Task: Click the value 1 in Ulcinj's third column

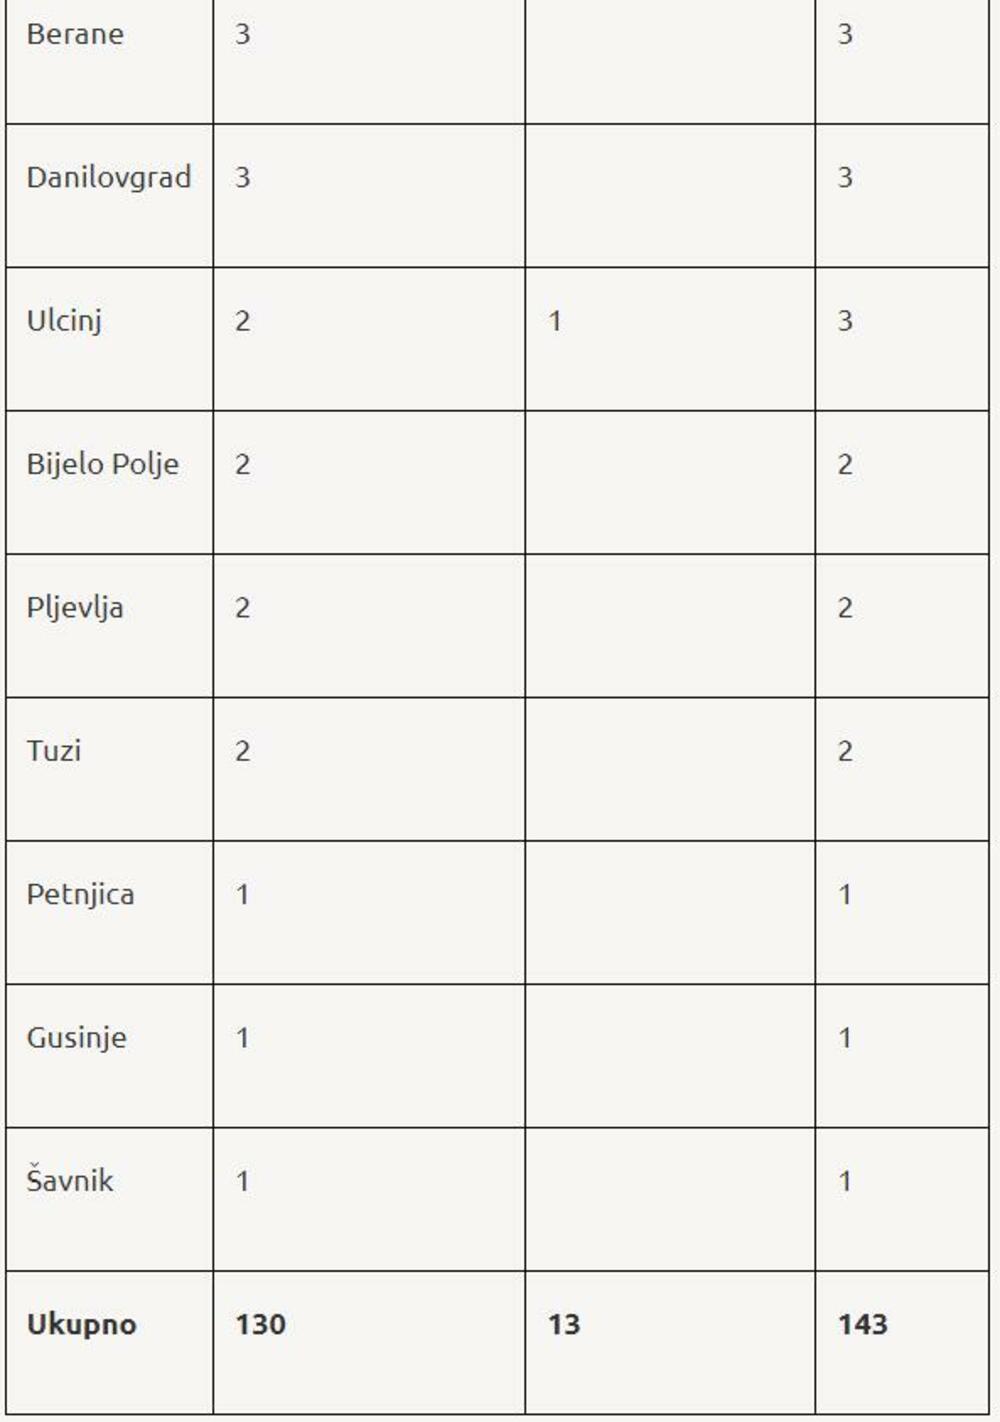Action: tap(555, 321)
